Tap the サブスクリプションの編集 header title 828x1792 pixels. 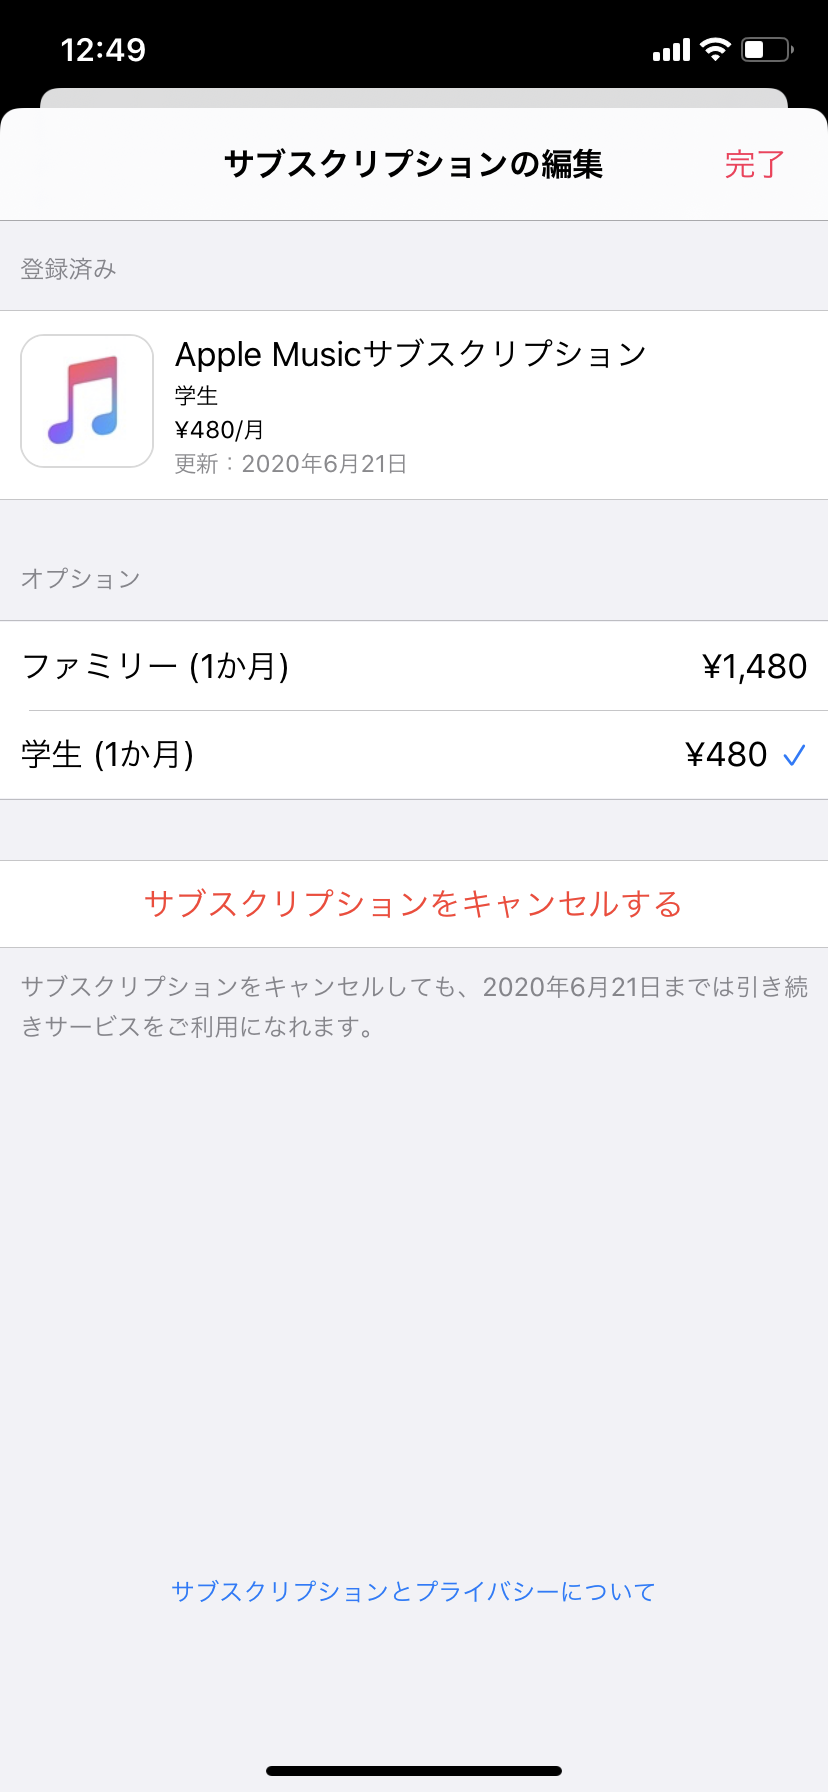click(x=413, y=164)
